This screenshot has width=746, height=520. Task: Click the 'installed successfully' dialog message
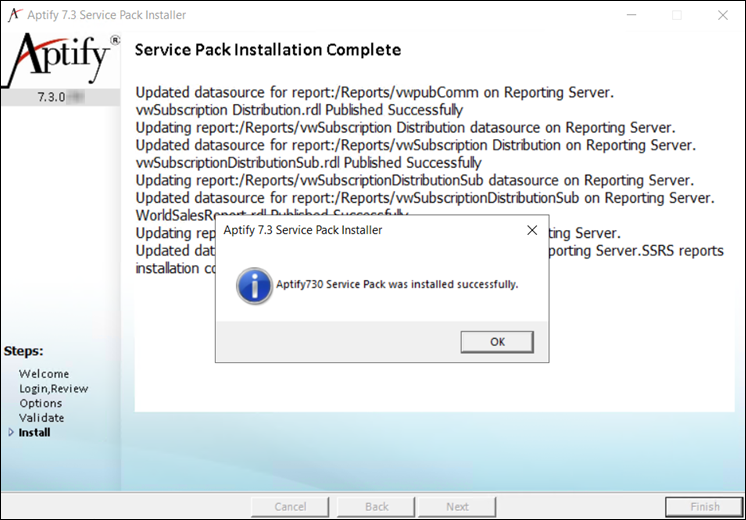click(397, 285)
